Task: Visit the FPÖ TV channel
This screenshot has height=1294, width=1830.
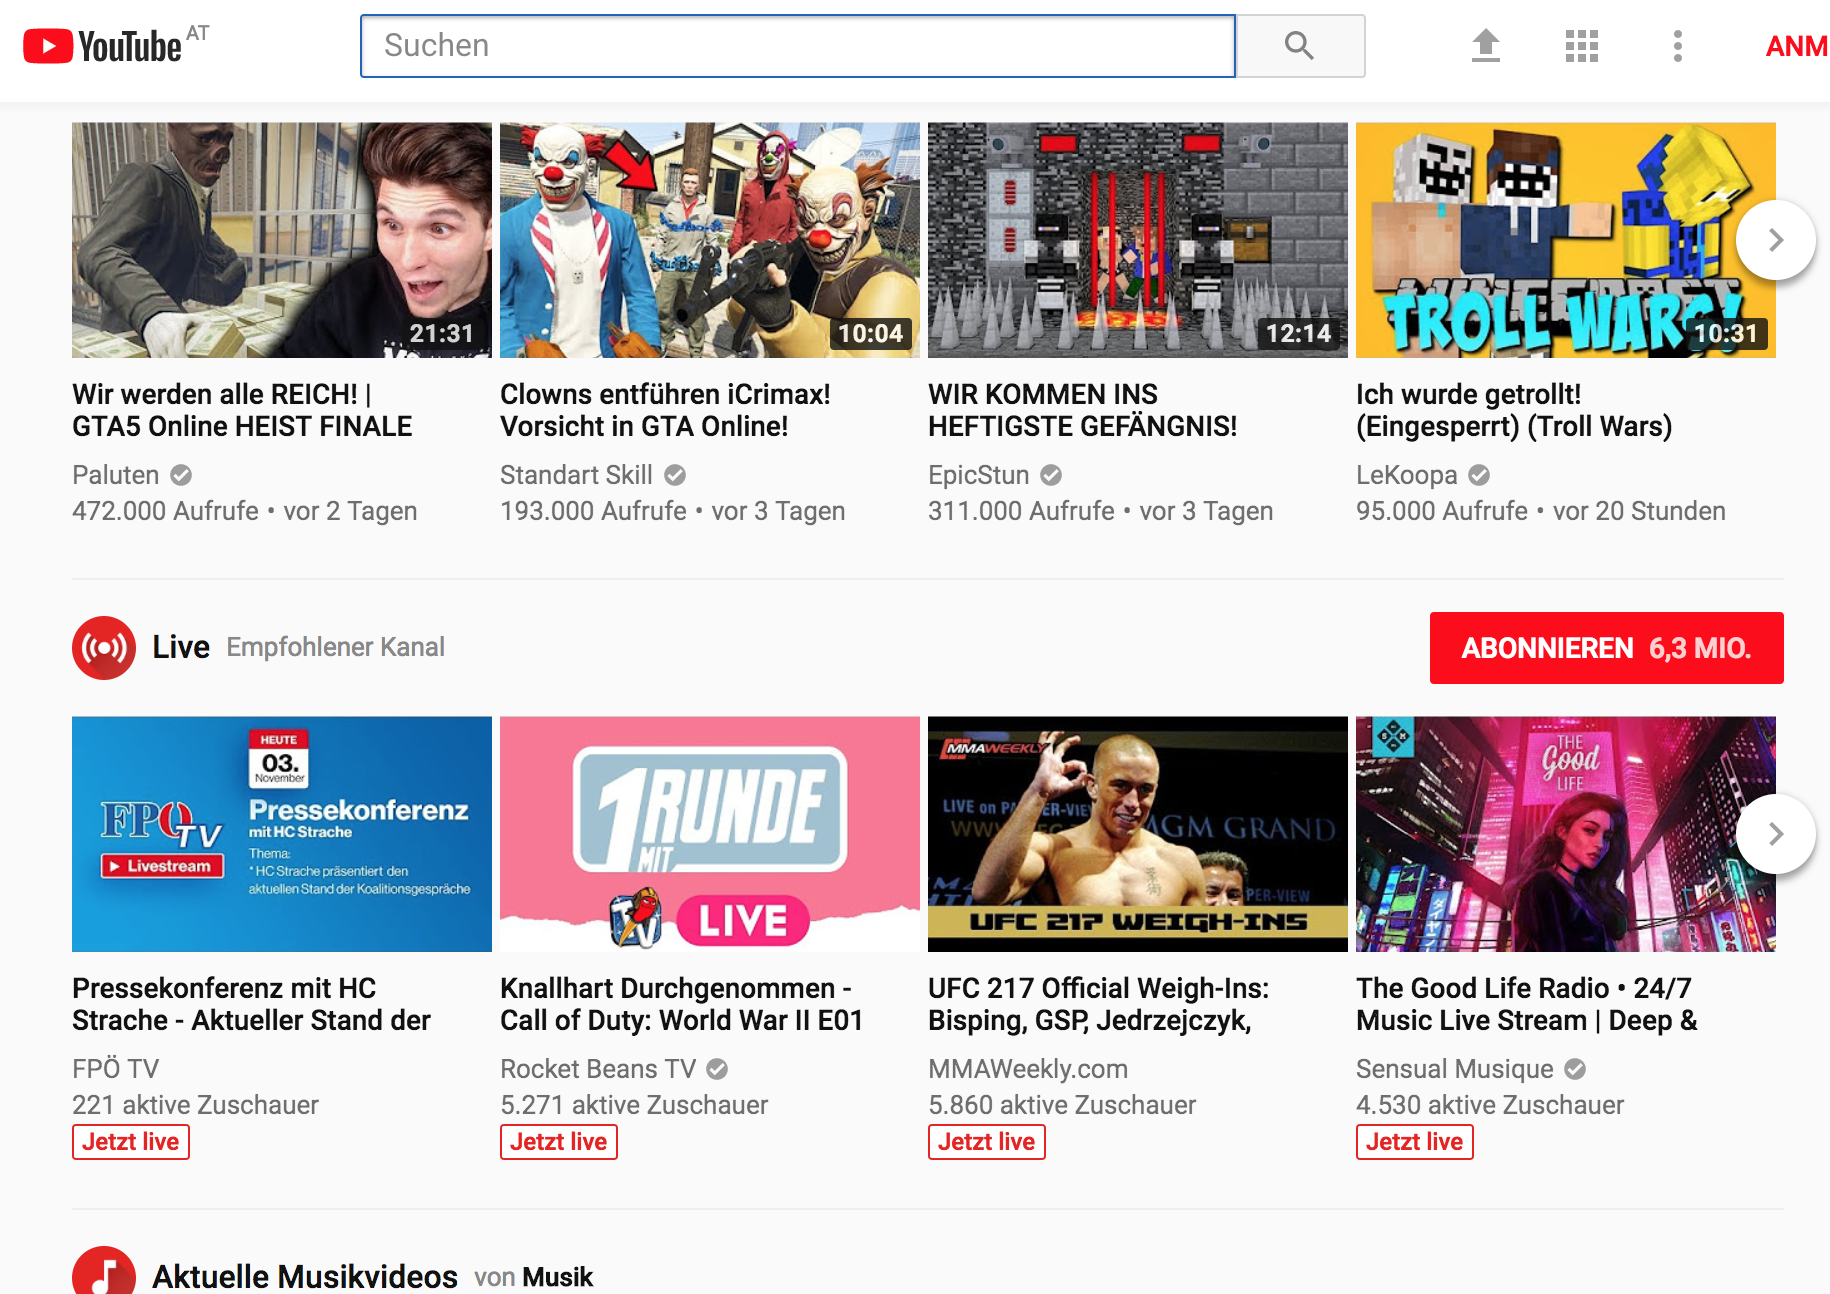Action: [x=116, y=1069]
